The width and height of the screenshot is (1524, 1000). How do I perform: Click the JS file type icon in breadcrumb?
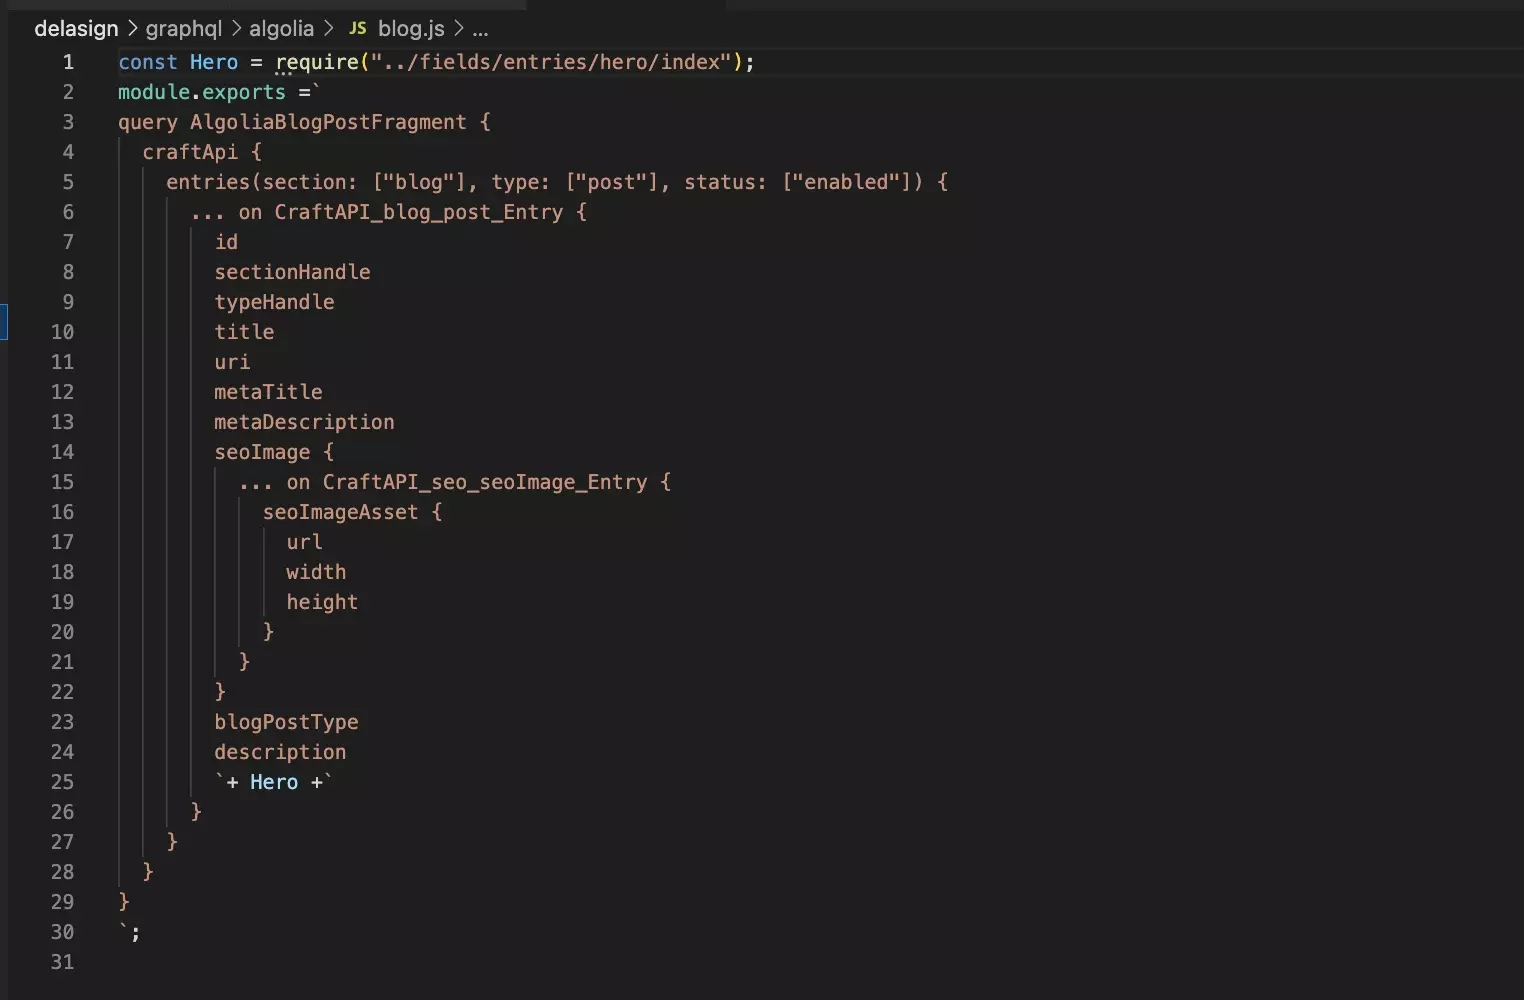357,29
